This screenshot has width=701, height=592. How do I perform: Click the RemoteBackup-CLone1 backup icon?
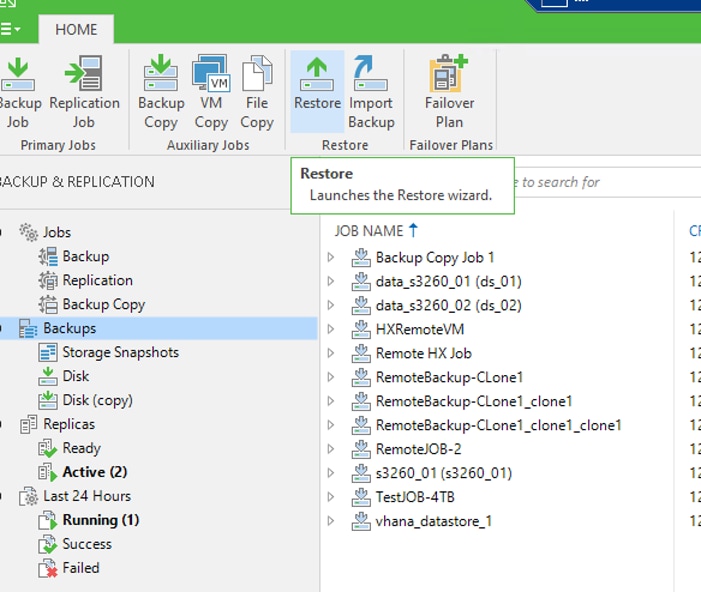(361, 377)
